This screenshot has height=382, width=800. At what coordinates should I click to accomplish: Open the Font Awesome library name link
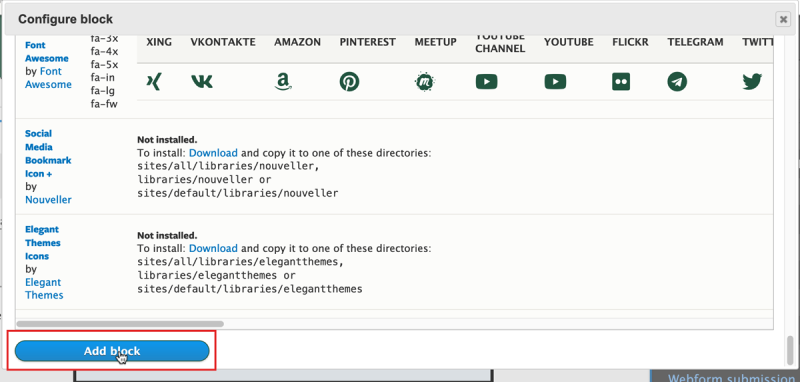pyautogui.click(x=47, y=52)
